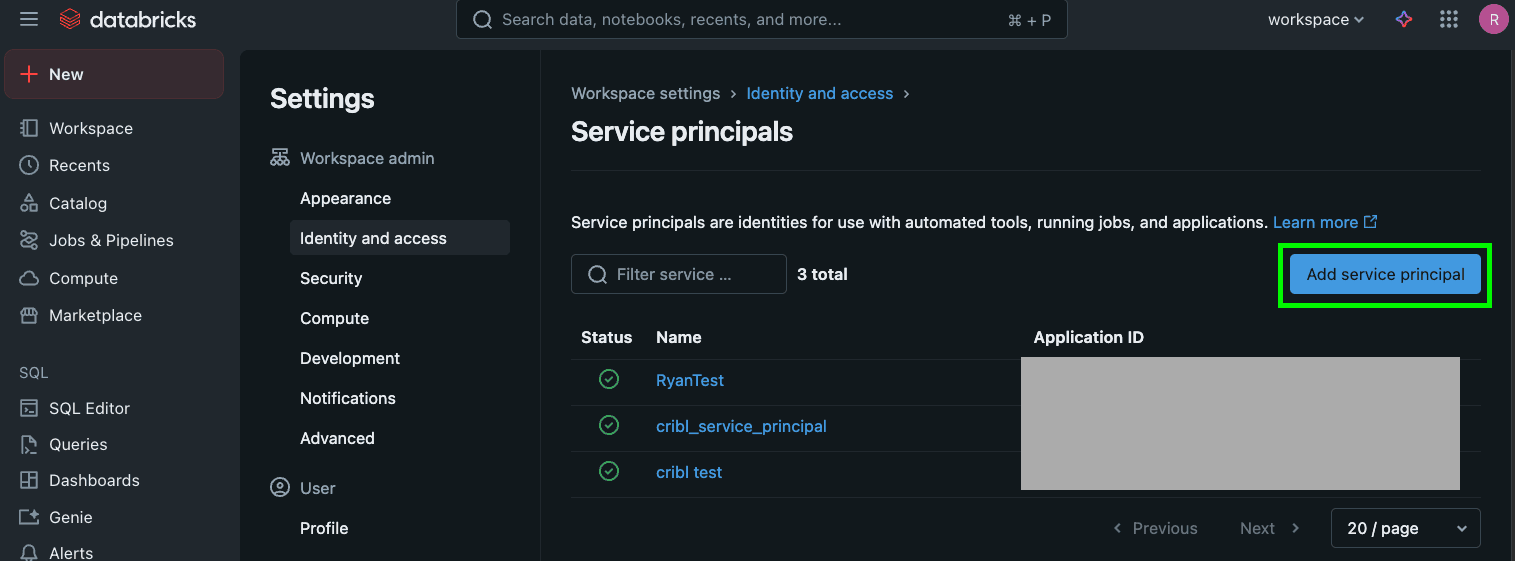Select Advanced settings section
This screenshot has height=561, width=1515.
tap(337, 438)
